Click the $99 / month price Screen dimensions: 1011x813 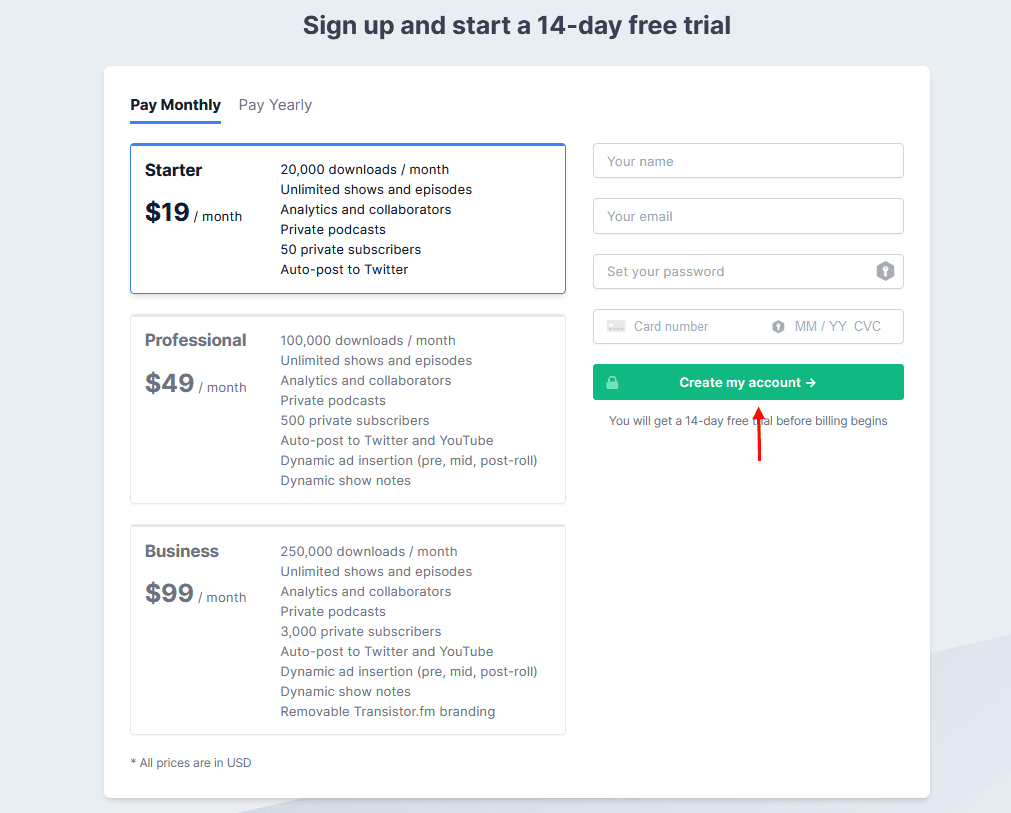click(195, 593)
